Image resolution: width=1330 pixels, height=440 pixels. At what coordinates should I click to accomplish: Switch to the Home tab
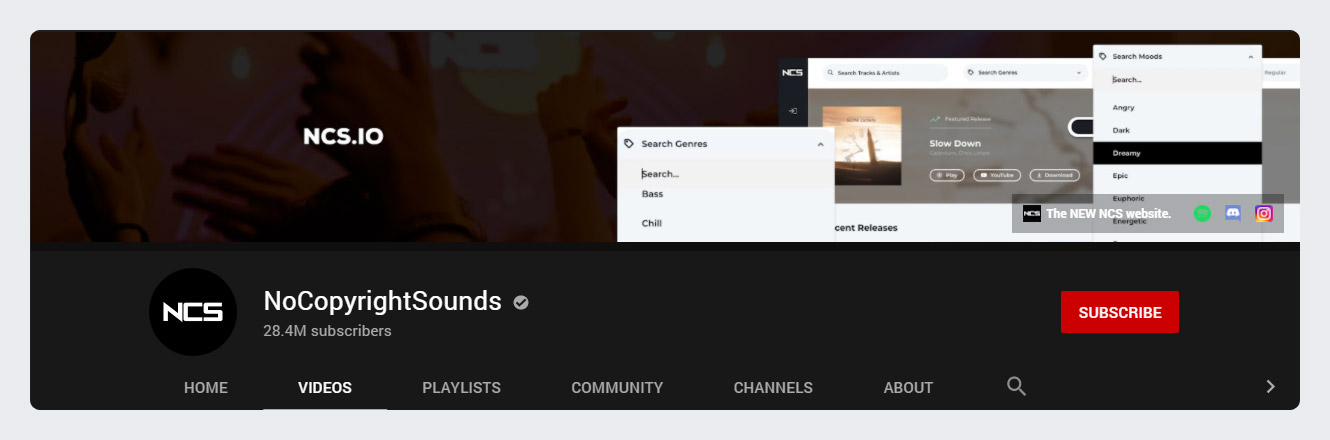[206, 388]
